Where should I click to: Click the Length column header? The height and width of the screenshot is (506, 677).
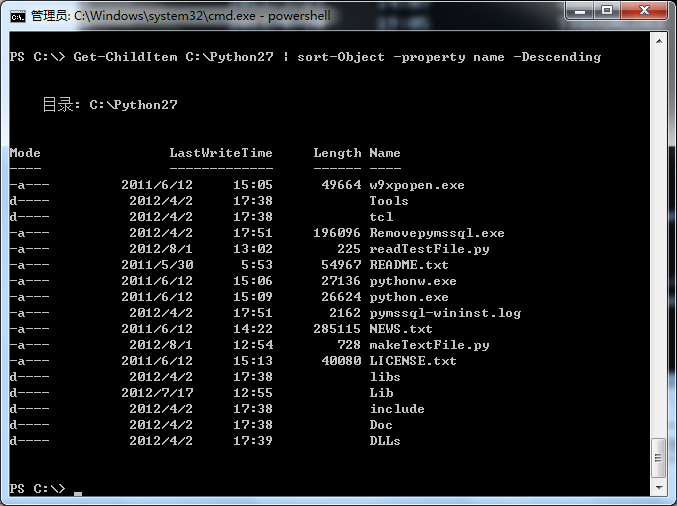337,153
